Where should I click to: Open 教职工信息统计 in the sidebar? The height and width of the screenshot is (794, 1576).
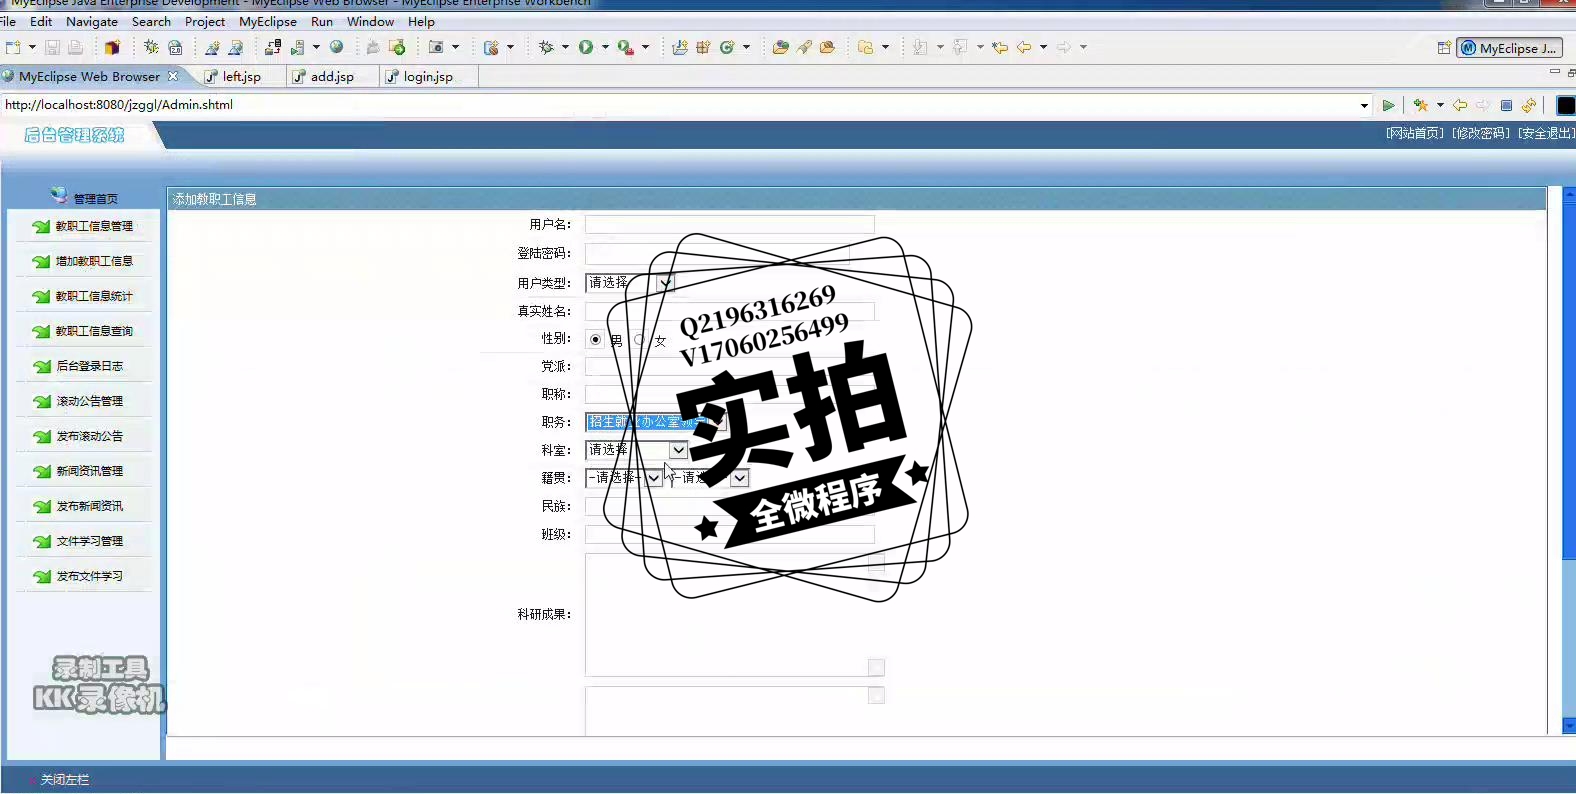point(94,296)
